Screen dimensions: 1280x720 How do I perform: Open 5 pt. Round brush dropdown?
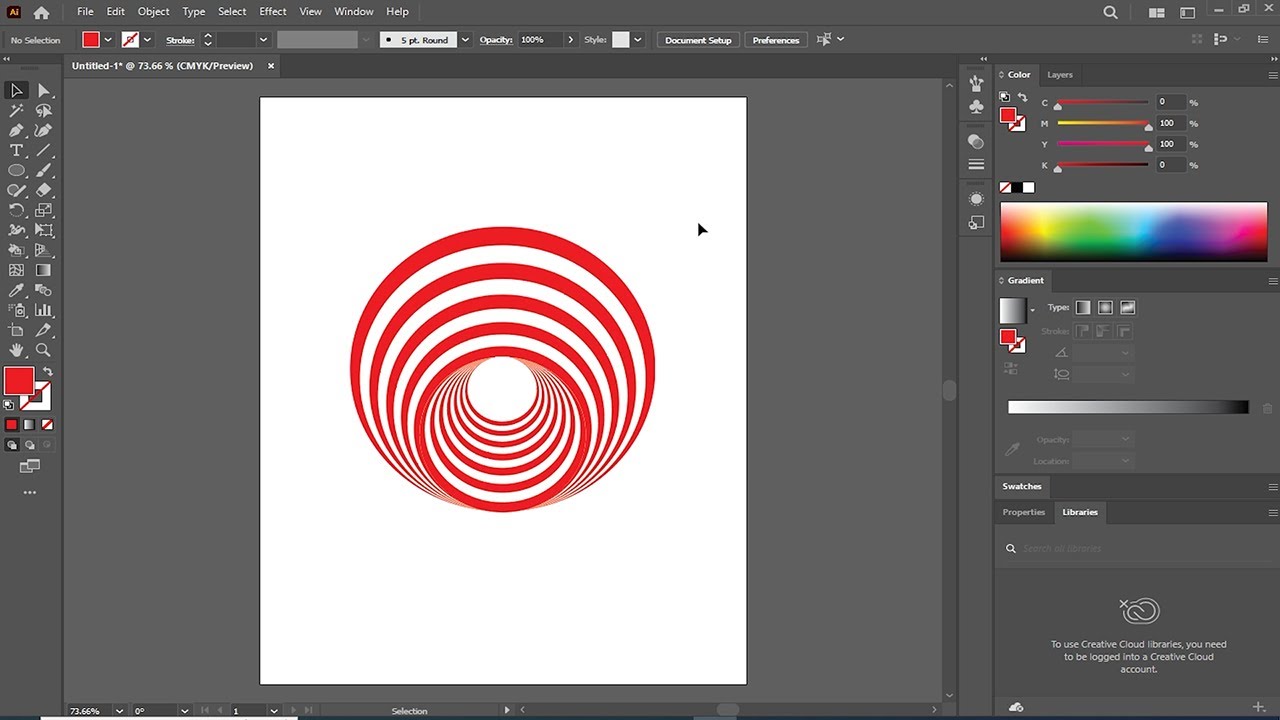pyautogui.click(x=465, y=40)
